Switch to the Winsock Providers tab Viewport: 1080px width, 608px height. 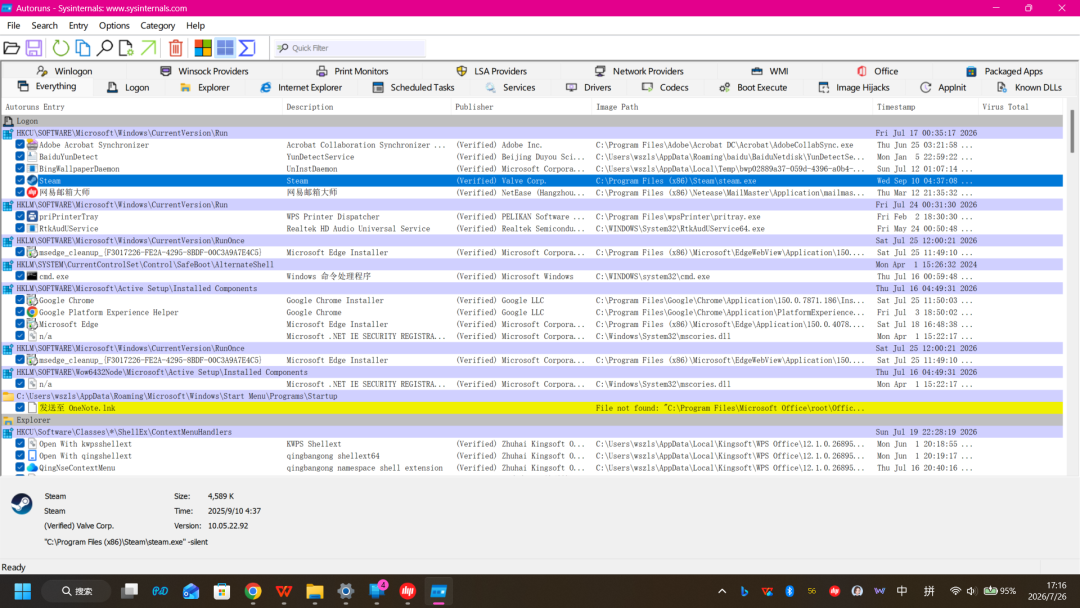pos(204,71)
